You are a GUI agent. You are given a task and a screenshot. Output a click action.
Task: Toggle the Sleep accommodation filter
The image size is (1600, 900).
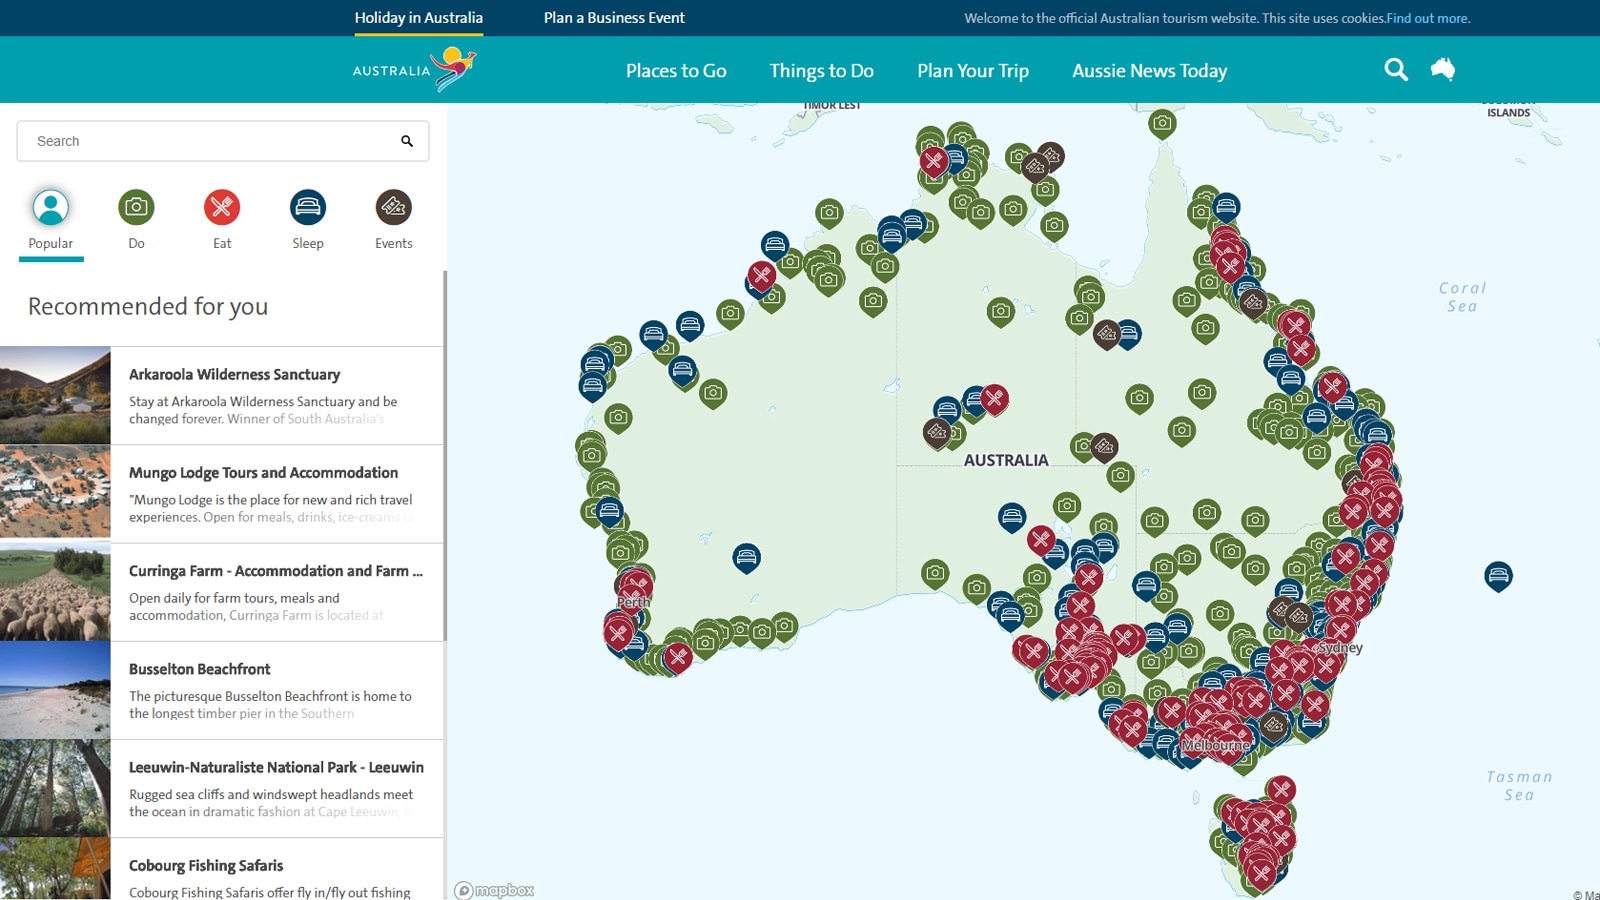[x=308, y=208]
